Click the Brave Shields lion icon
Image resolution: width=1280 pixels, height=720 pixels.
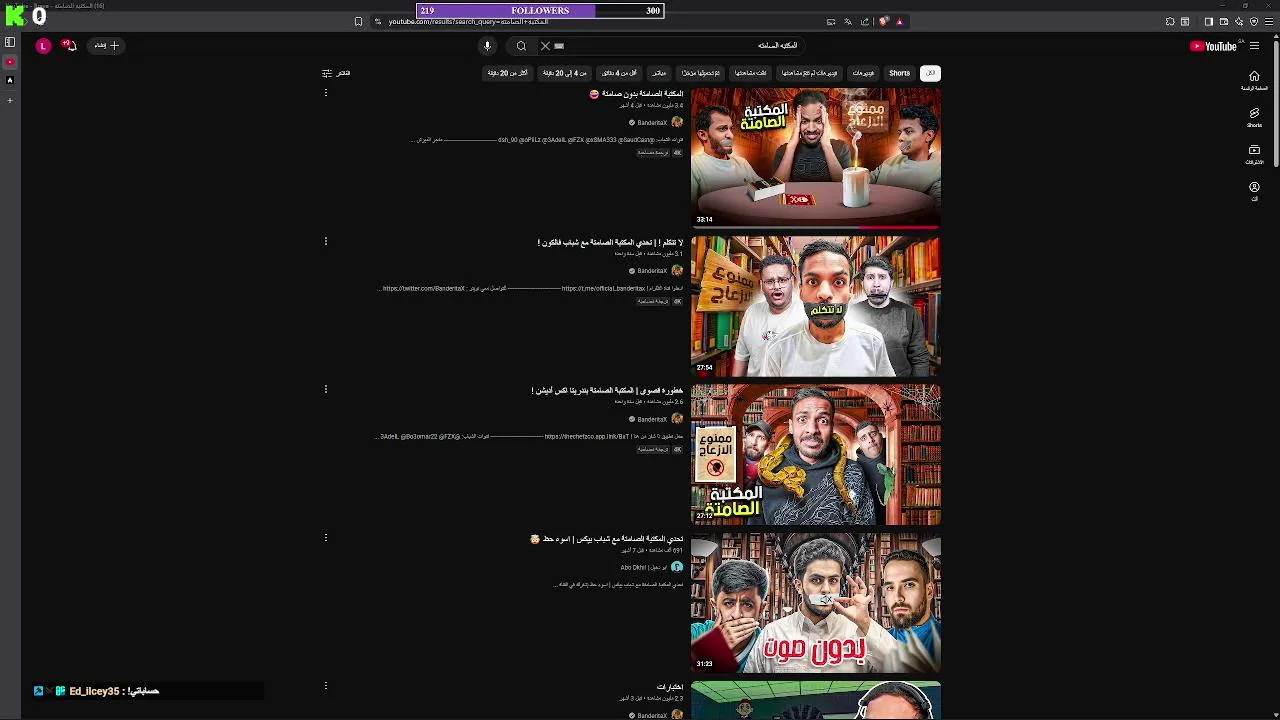(884, 22)
